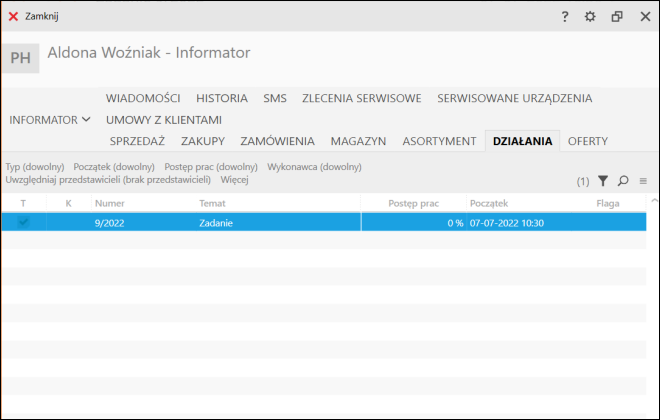Expand the INFORMATOR dropdown
The height and width of the screenshot is (420, 660).
coord(50,120)
